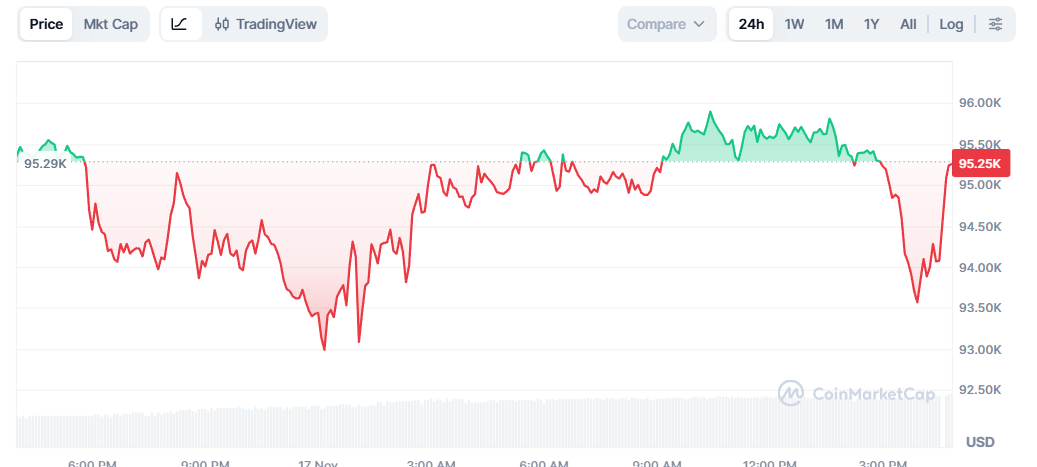
Task: Switch to the line chart view icon
Action: coord(180,24)
